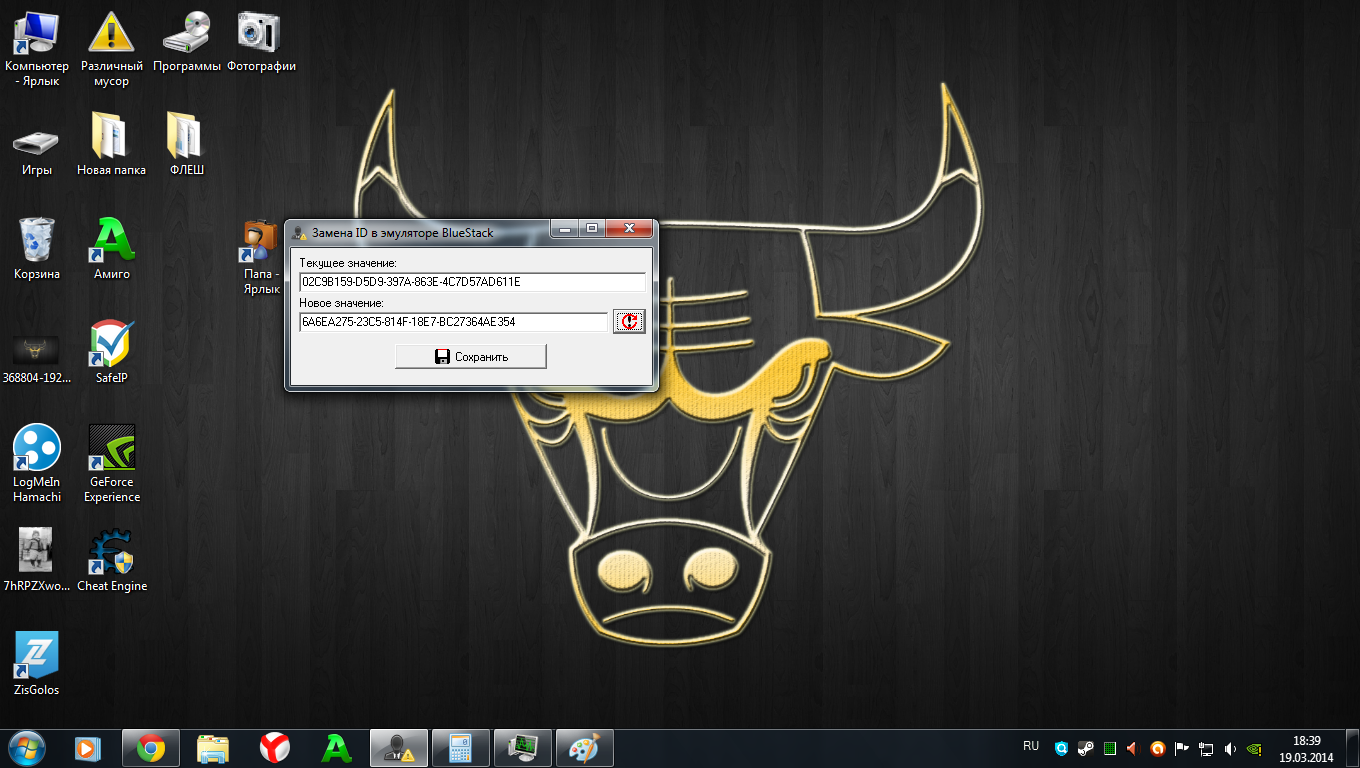Screen dimensions: 1360x768
Task: Click the BlueStack ID changer taskbar button
Action: (399, 748)
